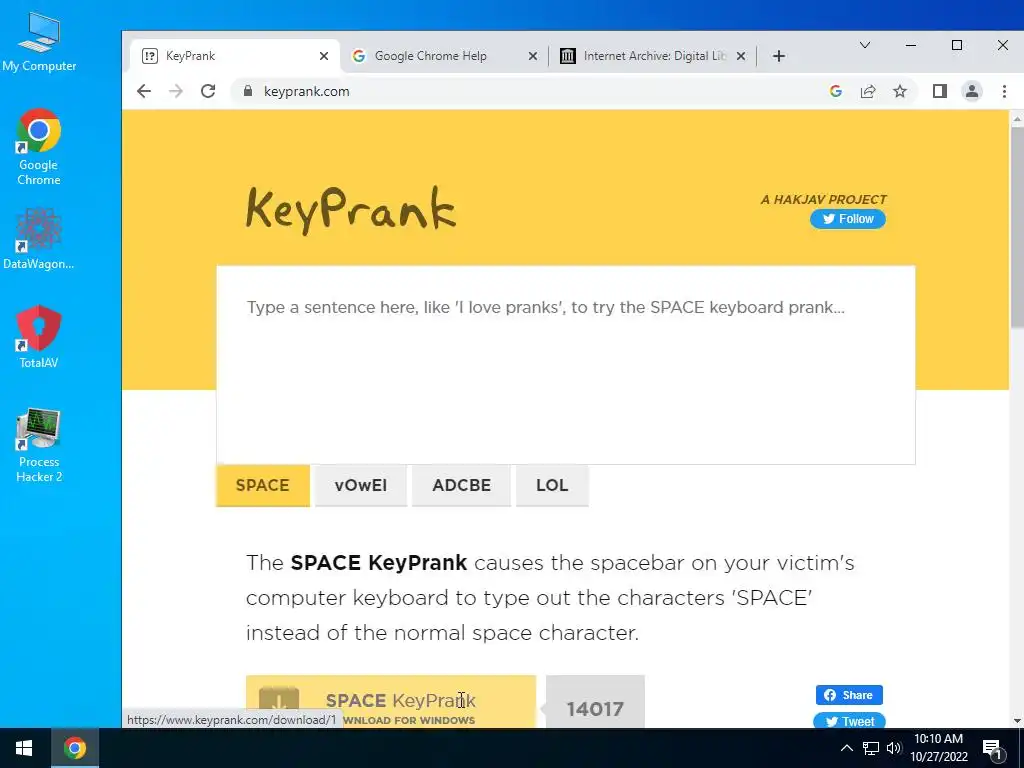Click the browser forward arrow
This screenshot has height=768, width=1024.
point(176,91)
